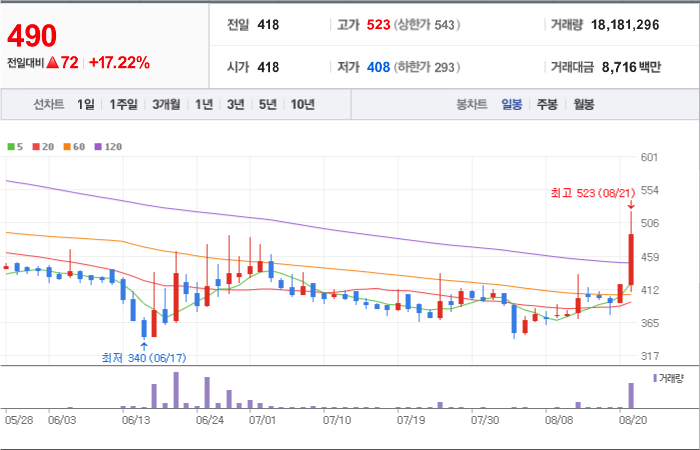Show the 5년 line chart
The image size is (700, 450).
pos(268,105)
